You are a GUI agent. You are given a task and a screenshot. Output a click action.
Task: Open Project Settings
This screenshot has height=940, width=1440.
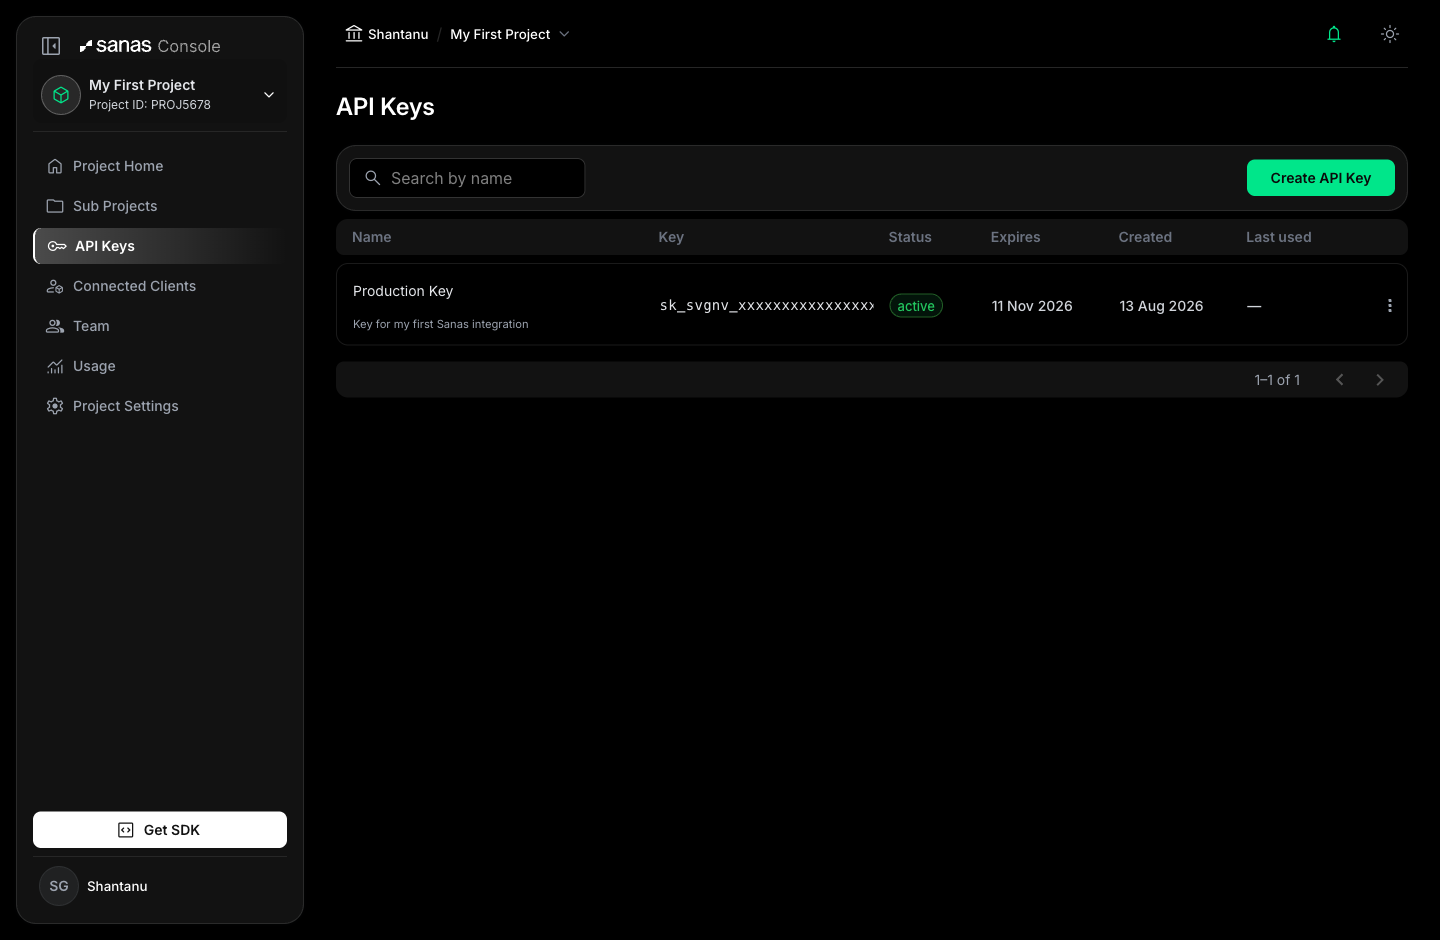pyautogui.click(x=160, y=406)
